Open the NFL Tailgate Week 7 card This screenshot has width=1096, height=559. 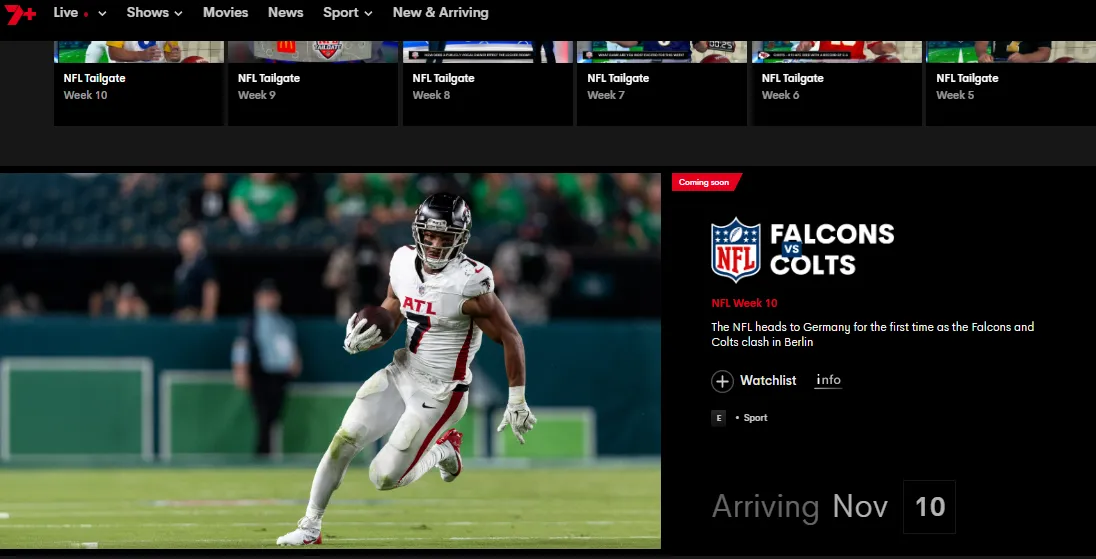coord(662,83)
